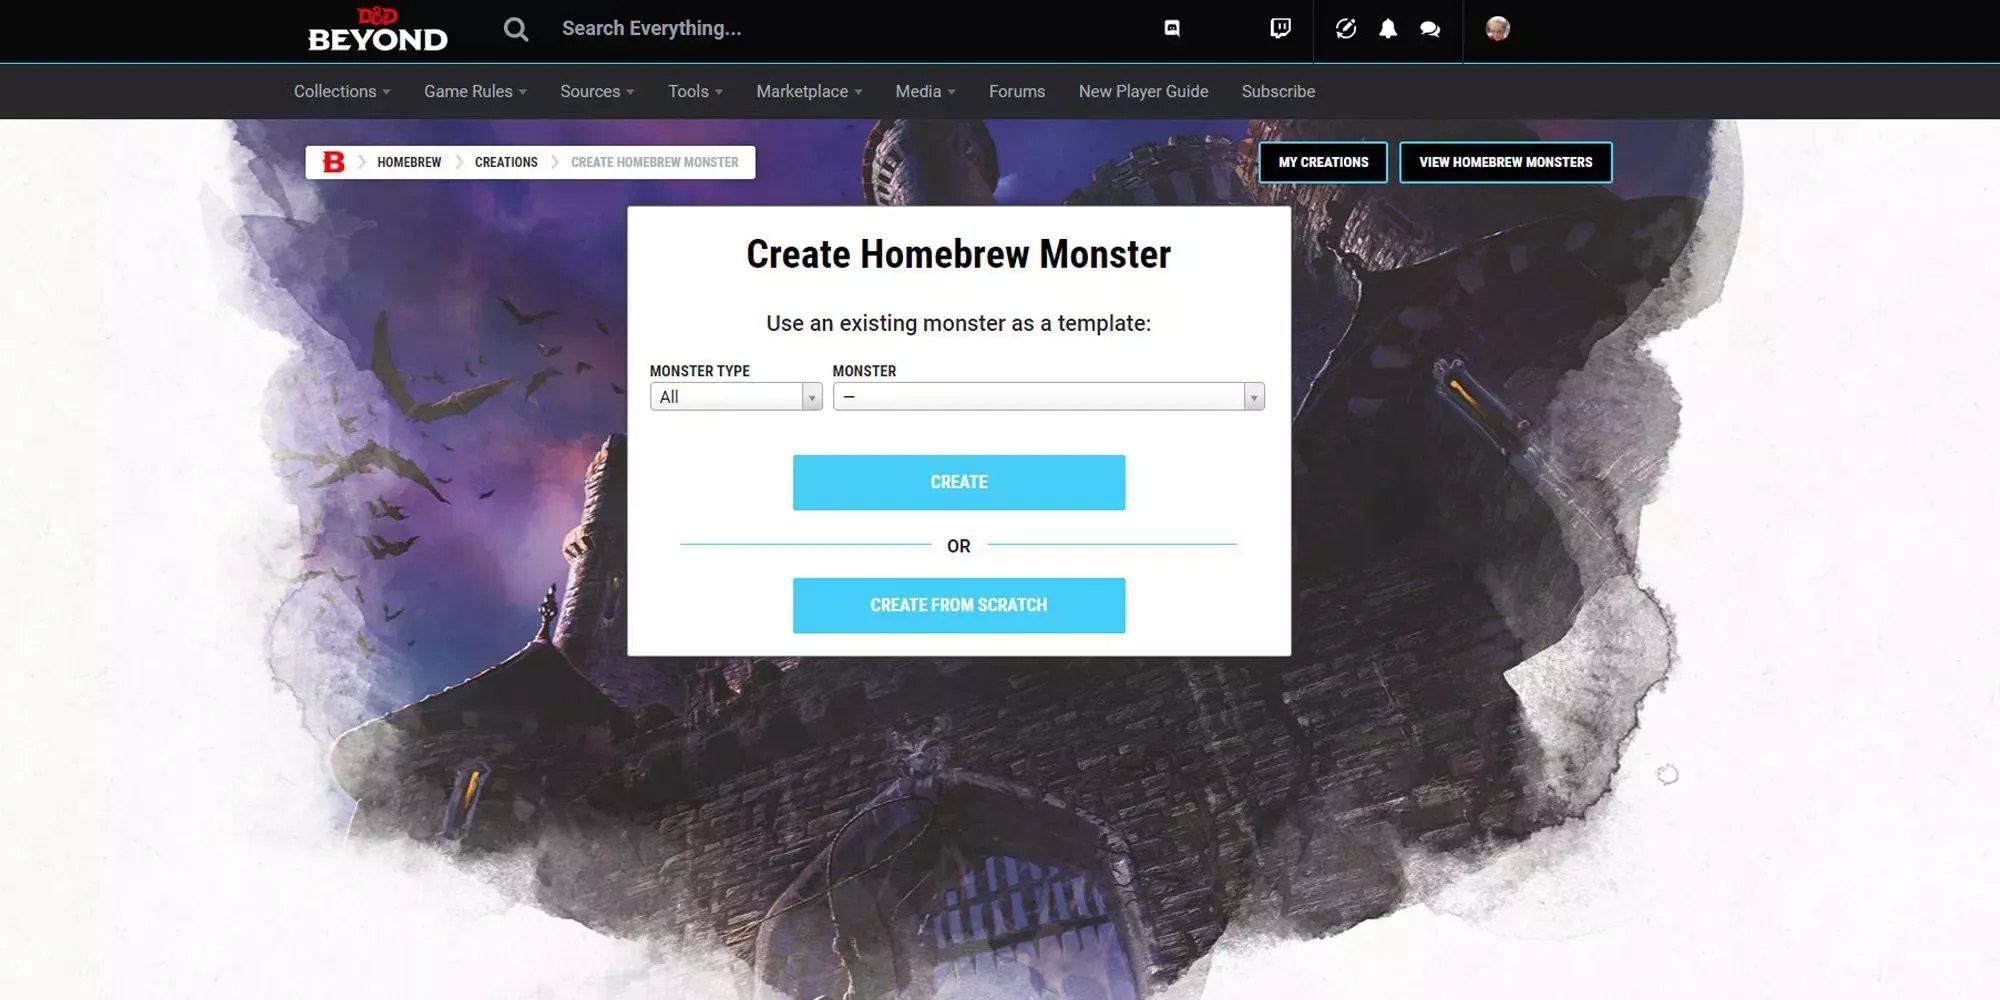Open the Twitch icon in header
Image resolution: width=2000 pixels, height=1000 pixels.
coord(1280,28)
